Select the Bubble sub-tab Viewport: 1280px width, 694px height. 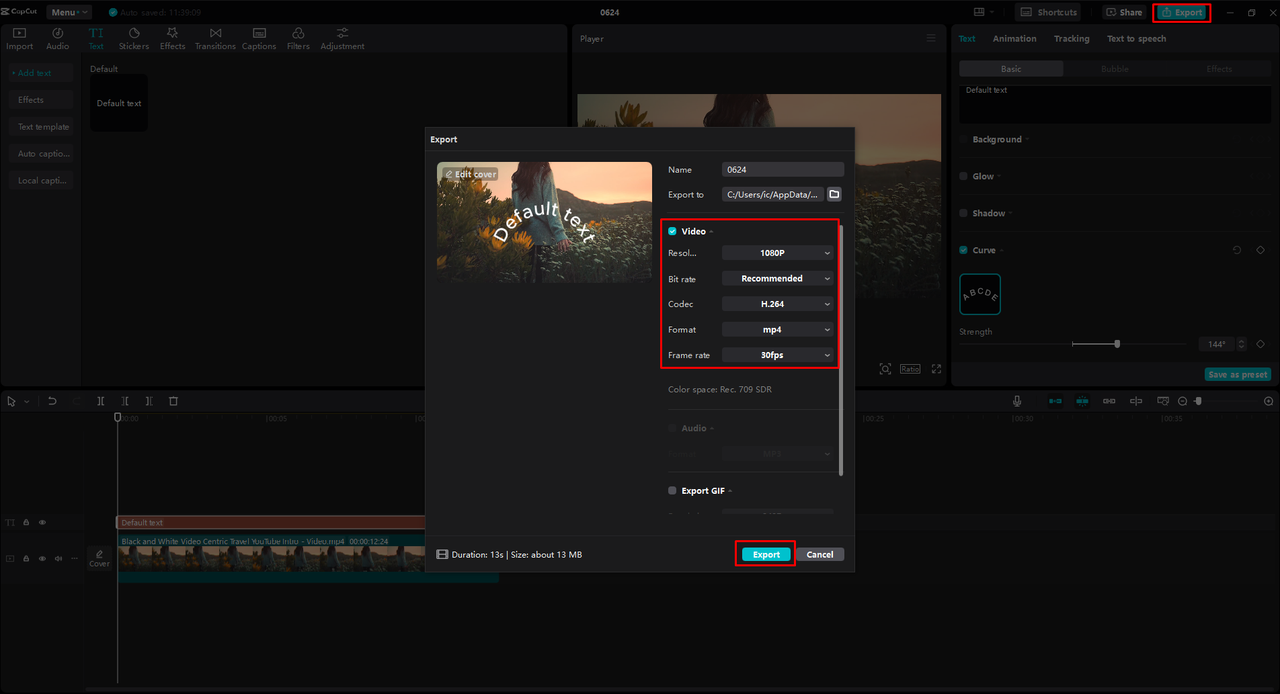coord(1114,69)
